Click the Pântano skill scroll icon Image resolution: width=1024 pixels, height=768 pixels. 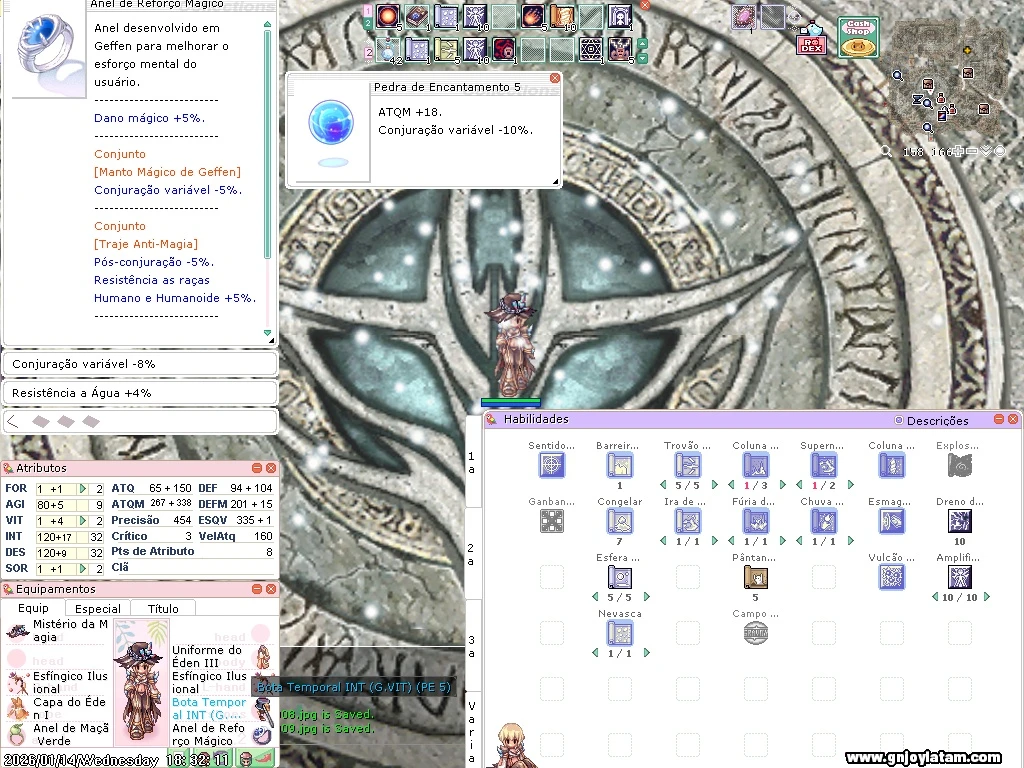755,577
